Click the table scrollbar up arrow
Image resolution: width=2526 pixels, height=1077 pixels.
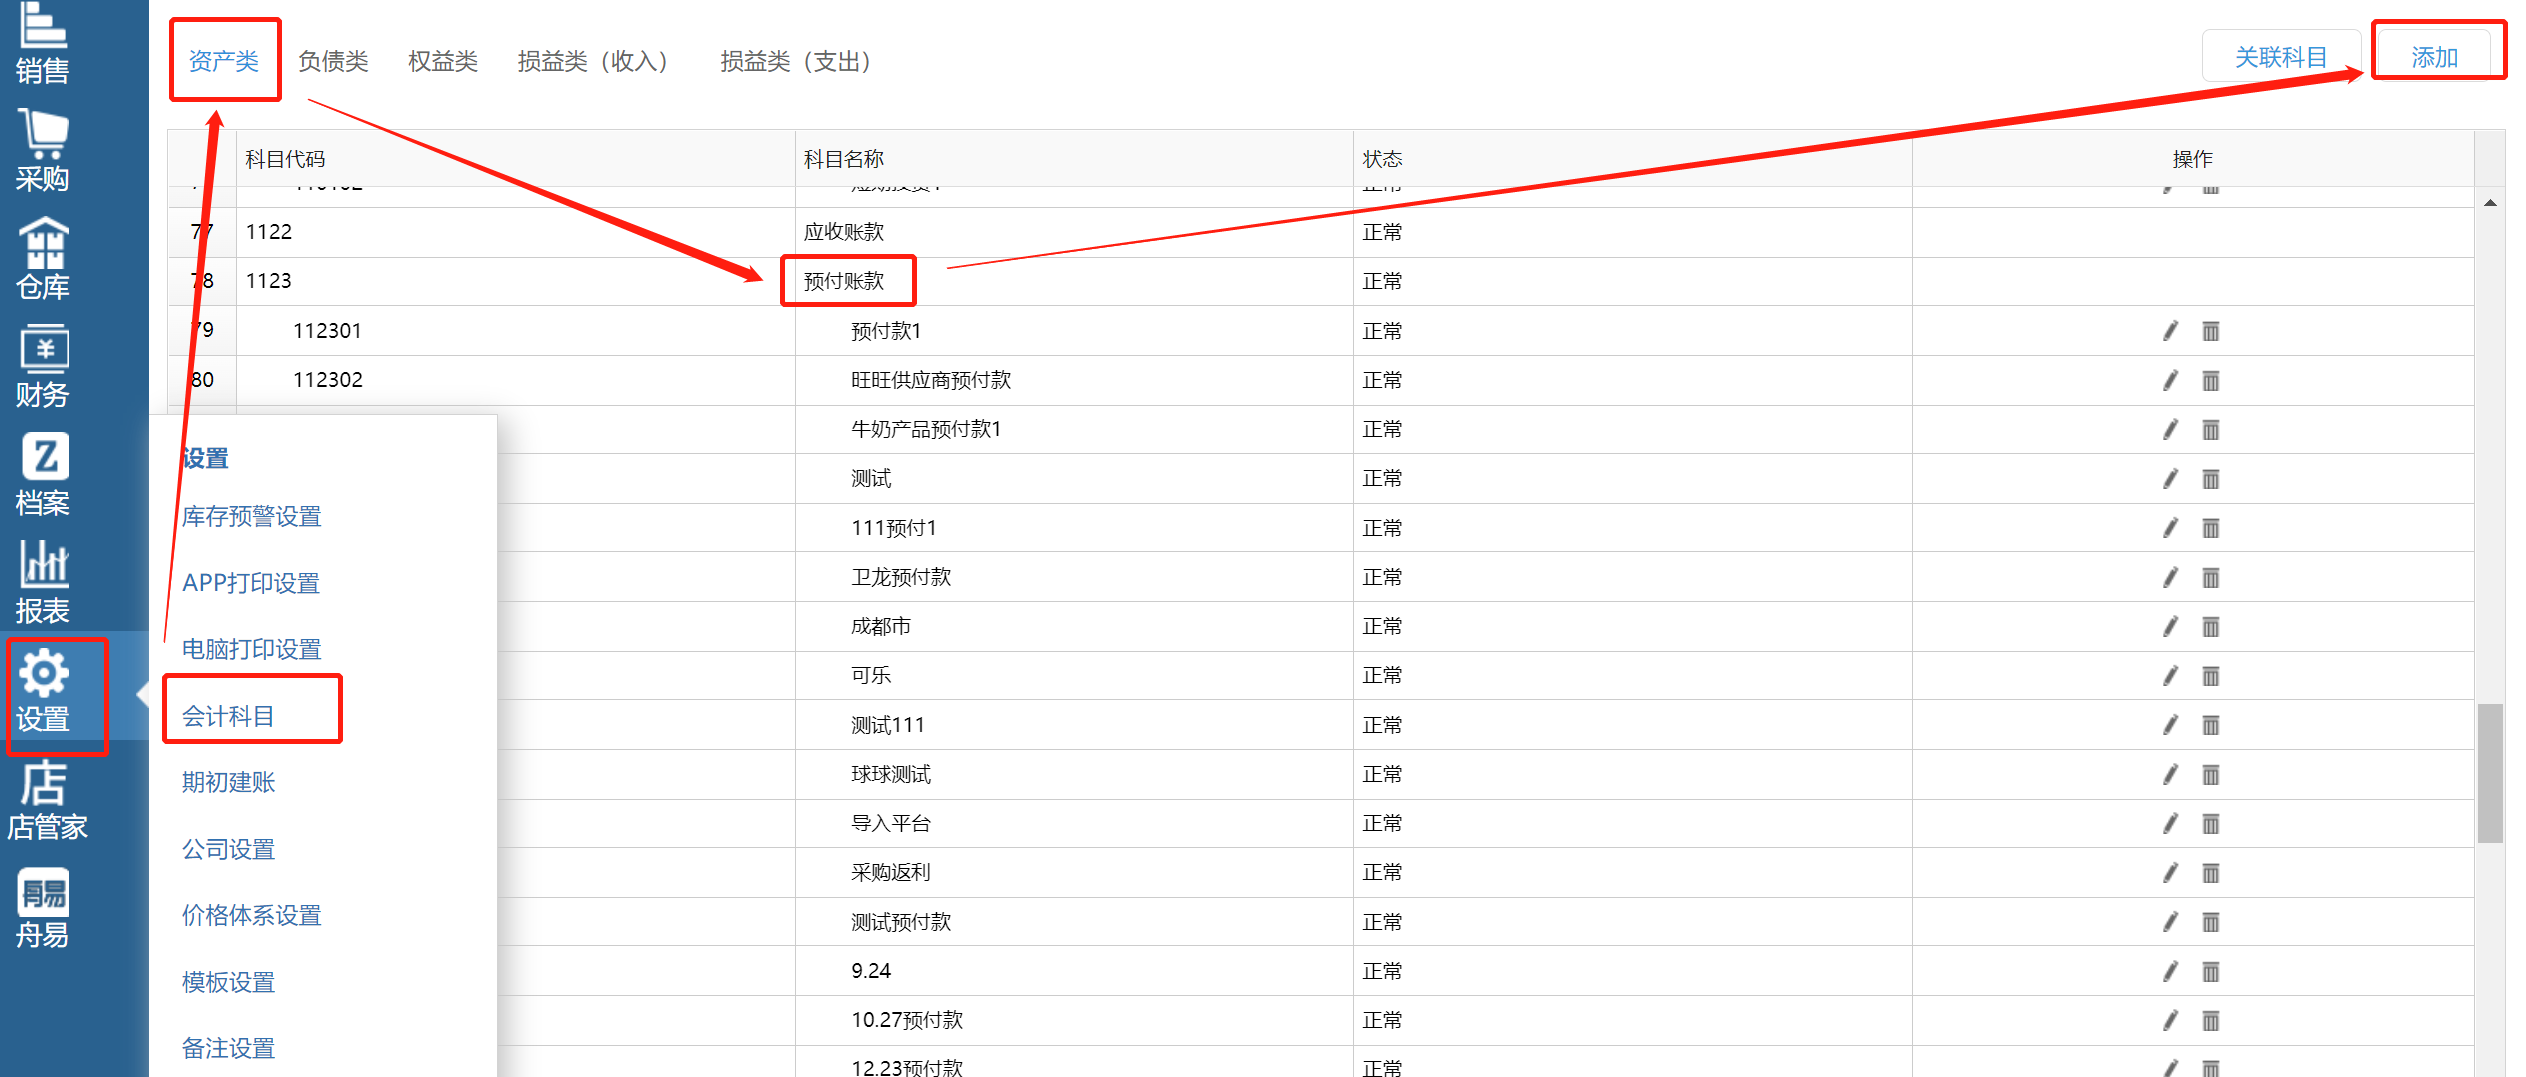coord(2490,203)
